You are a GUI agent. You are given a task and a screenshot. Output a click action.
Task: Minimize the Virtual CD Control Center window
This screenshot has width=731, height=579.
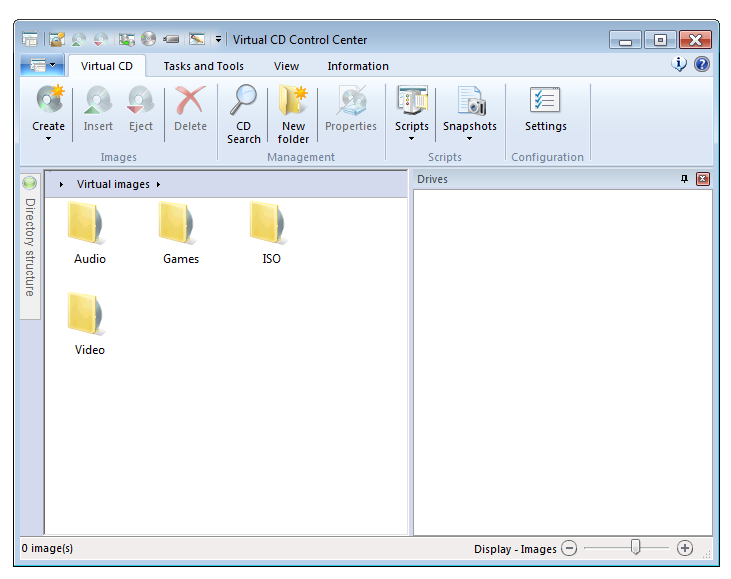(625, 40)
